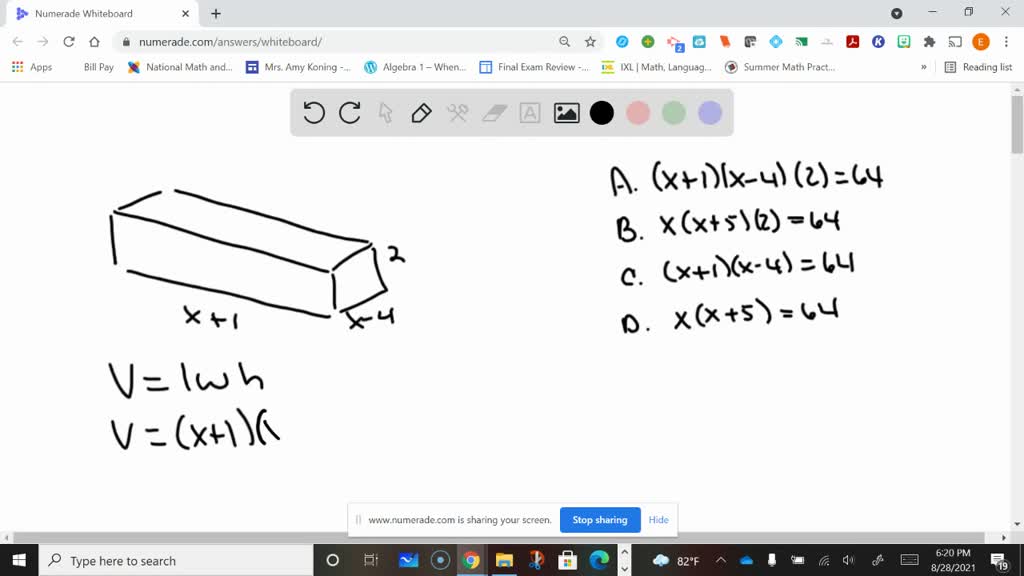Open the Reading list
This screenshot has width=1024, height=576.
click(x=975, y=67)
